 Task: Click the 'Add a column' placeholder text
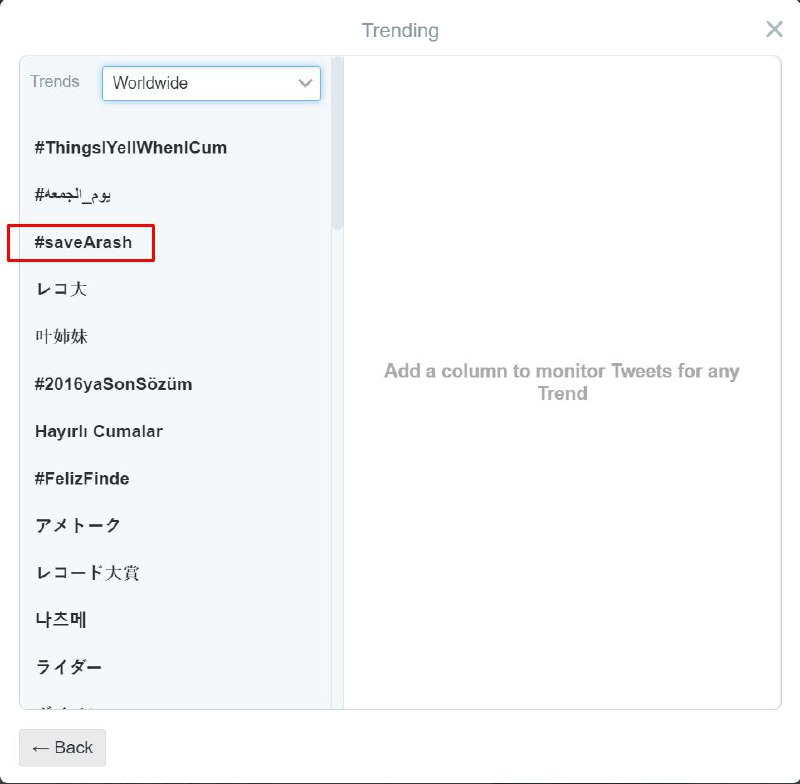coord(561,382)
